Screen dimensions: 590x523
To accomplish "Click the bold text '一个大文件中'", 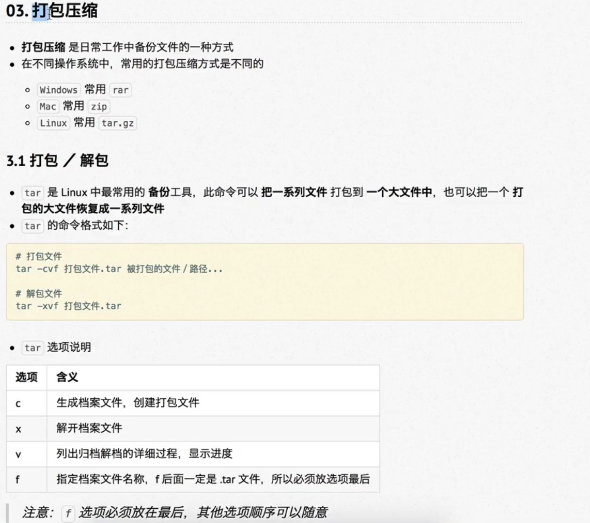I will click(399, 192).
